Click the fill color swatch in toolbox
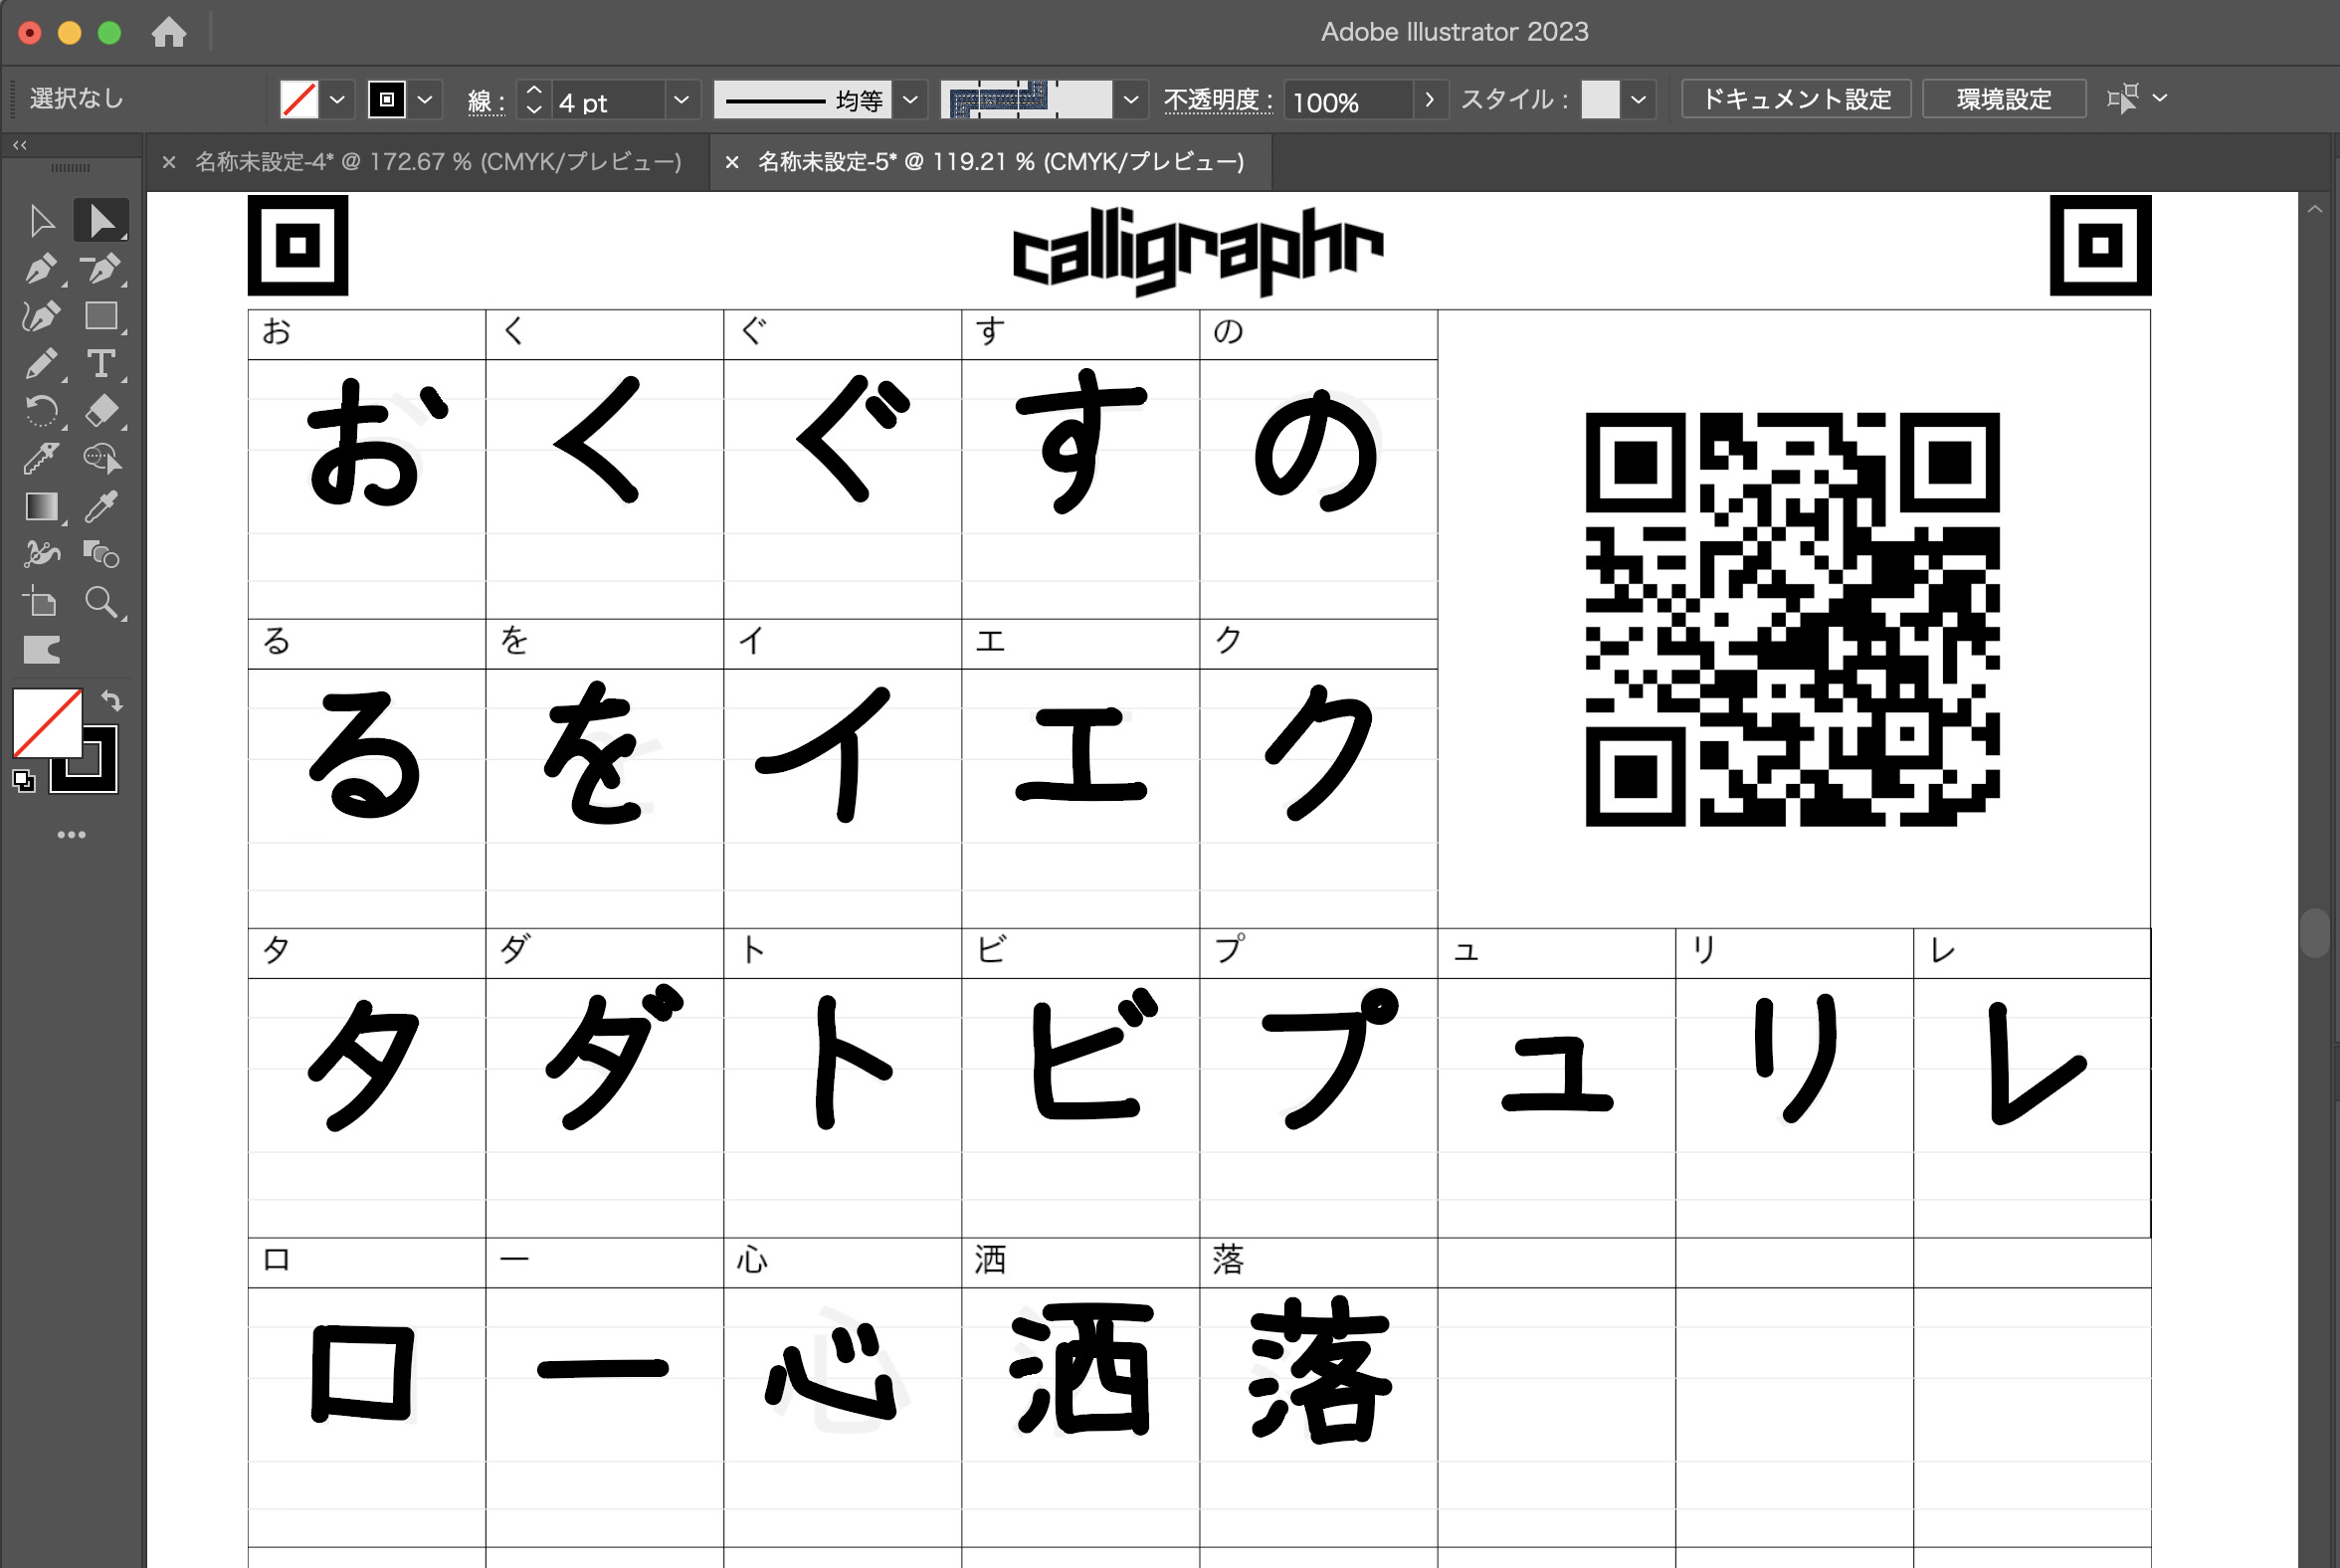This screenshot has height=1568, width=2340. 46,722
